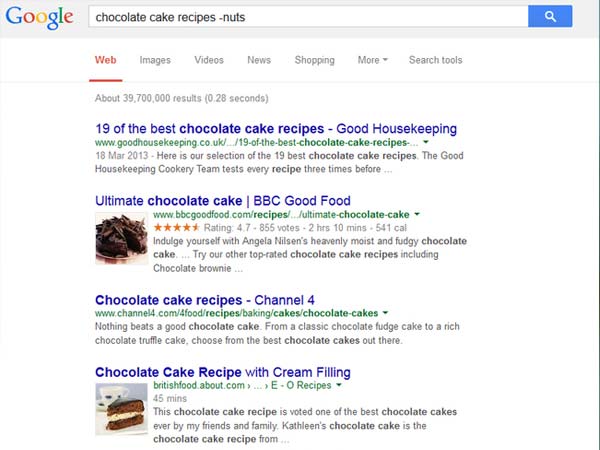Expand the More dropdown menu

pyautogui.click(x=373, y=60)
